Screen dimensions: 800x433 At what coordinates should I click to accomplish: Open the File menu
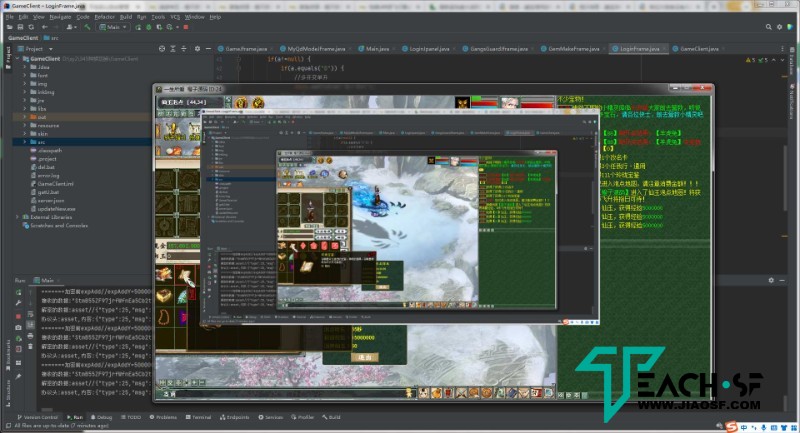(10, 17)
